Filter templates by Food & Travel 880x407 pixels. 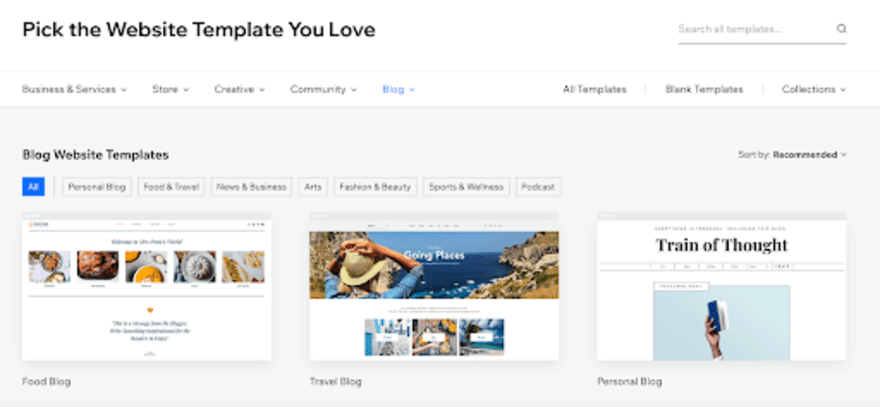pos(171,187)
